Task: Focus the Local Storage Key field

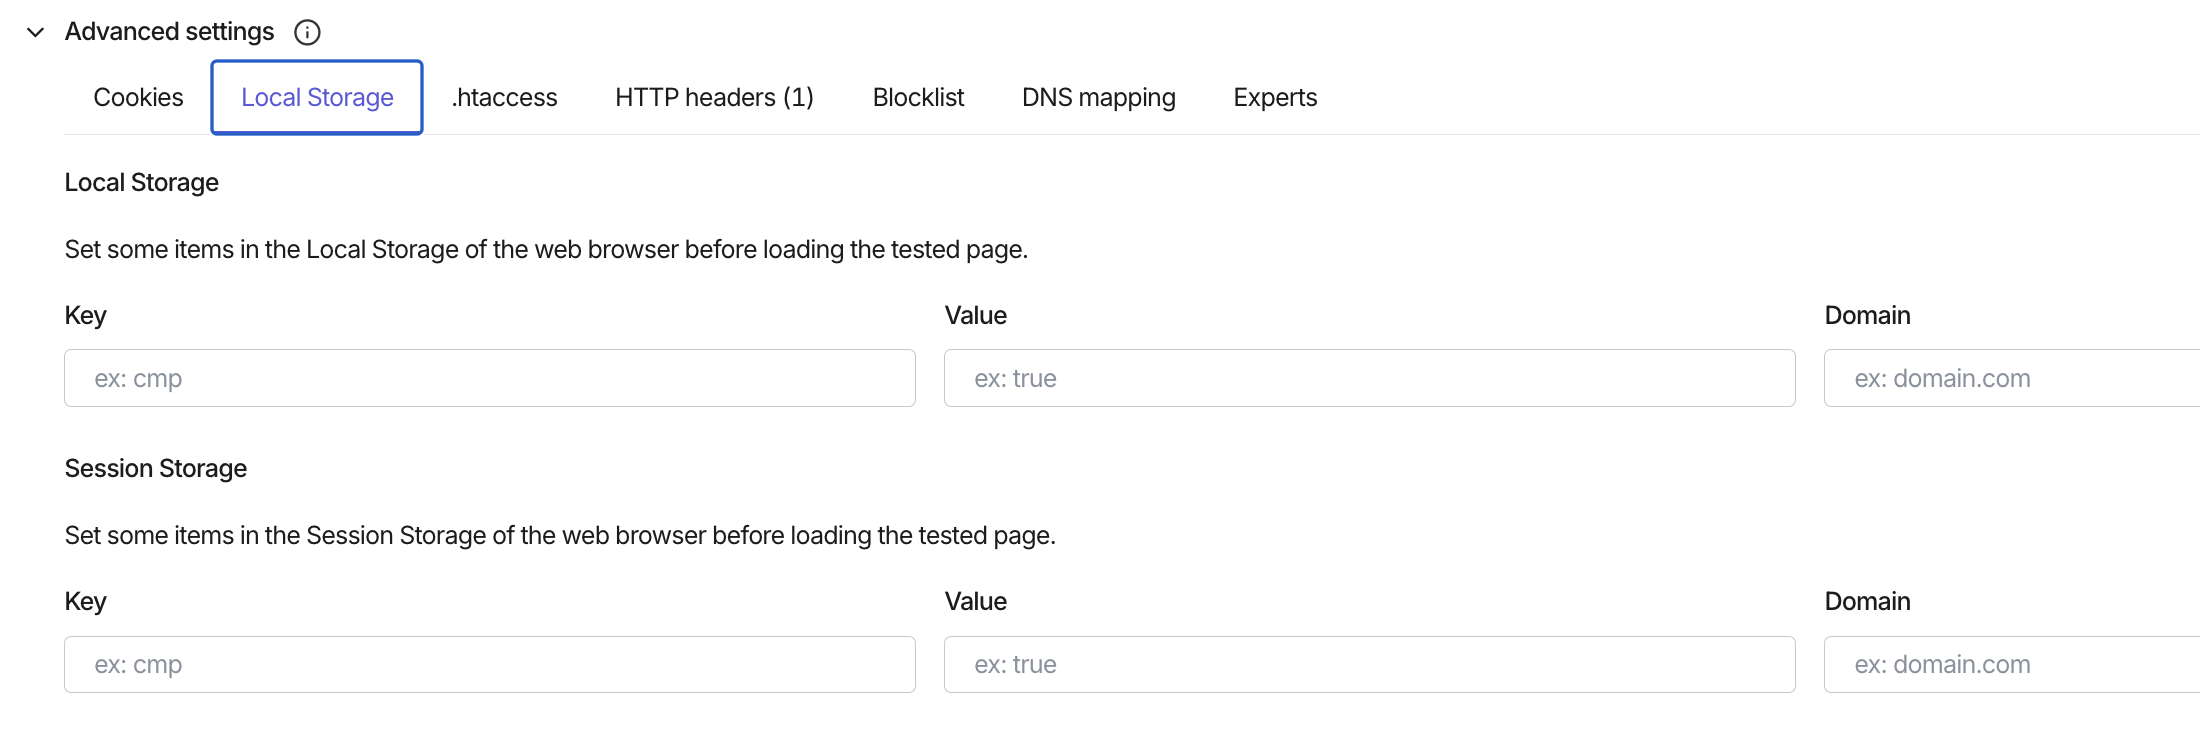Action: click(490, 378)
